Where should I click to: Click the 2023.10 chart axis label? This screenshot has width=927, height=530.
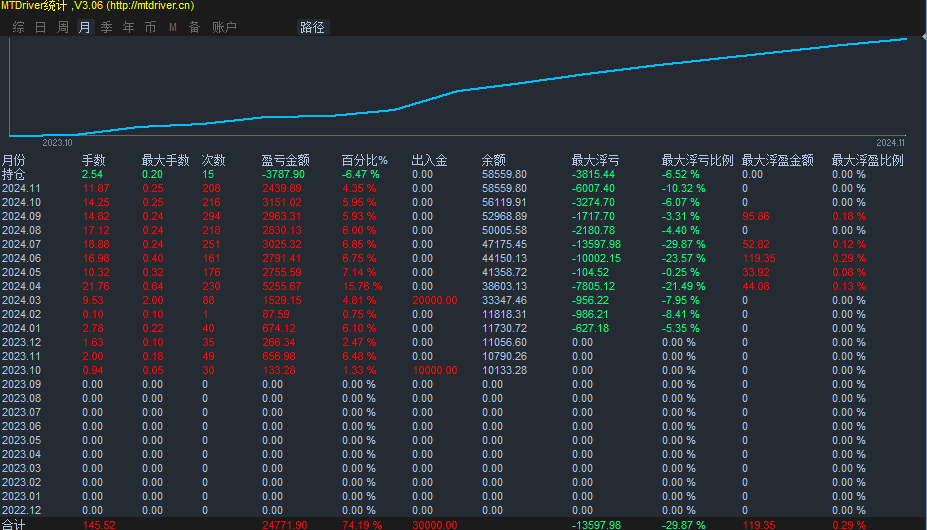coord(57,143)
